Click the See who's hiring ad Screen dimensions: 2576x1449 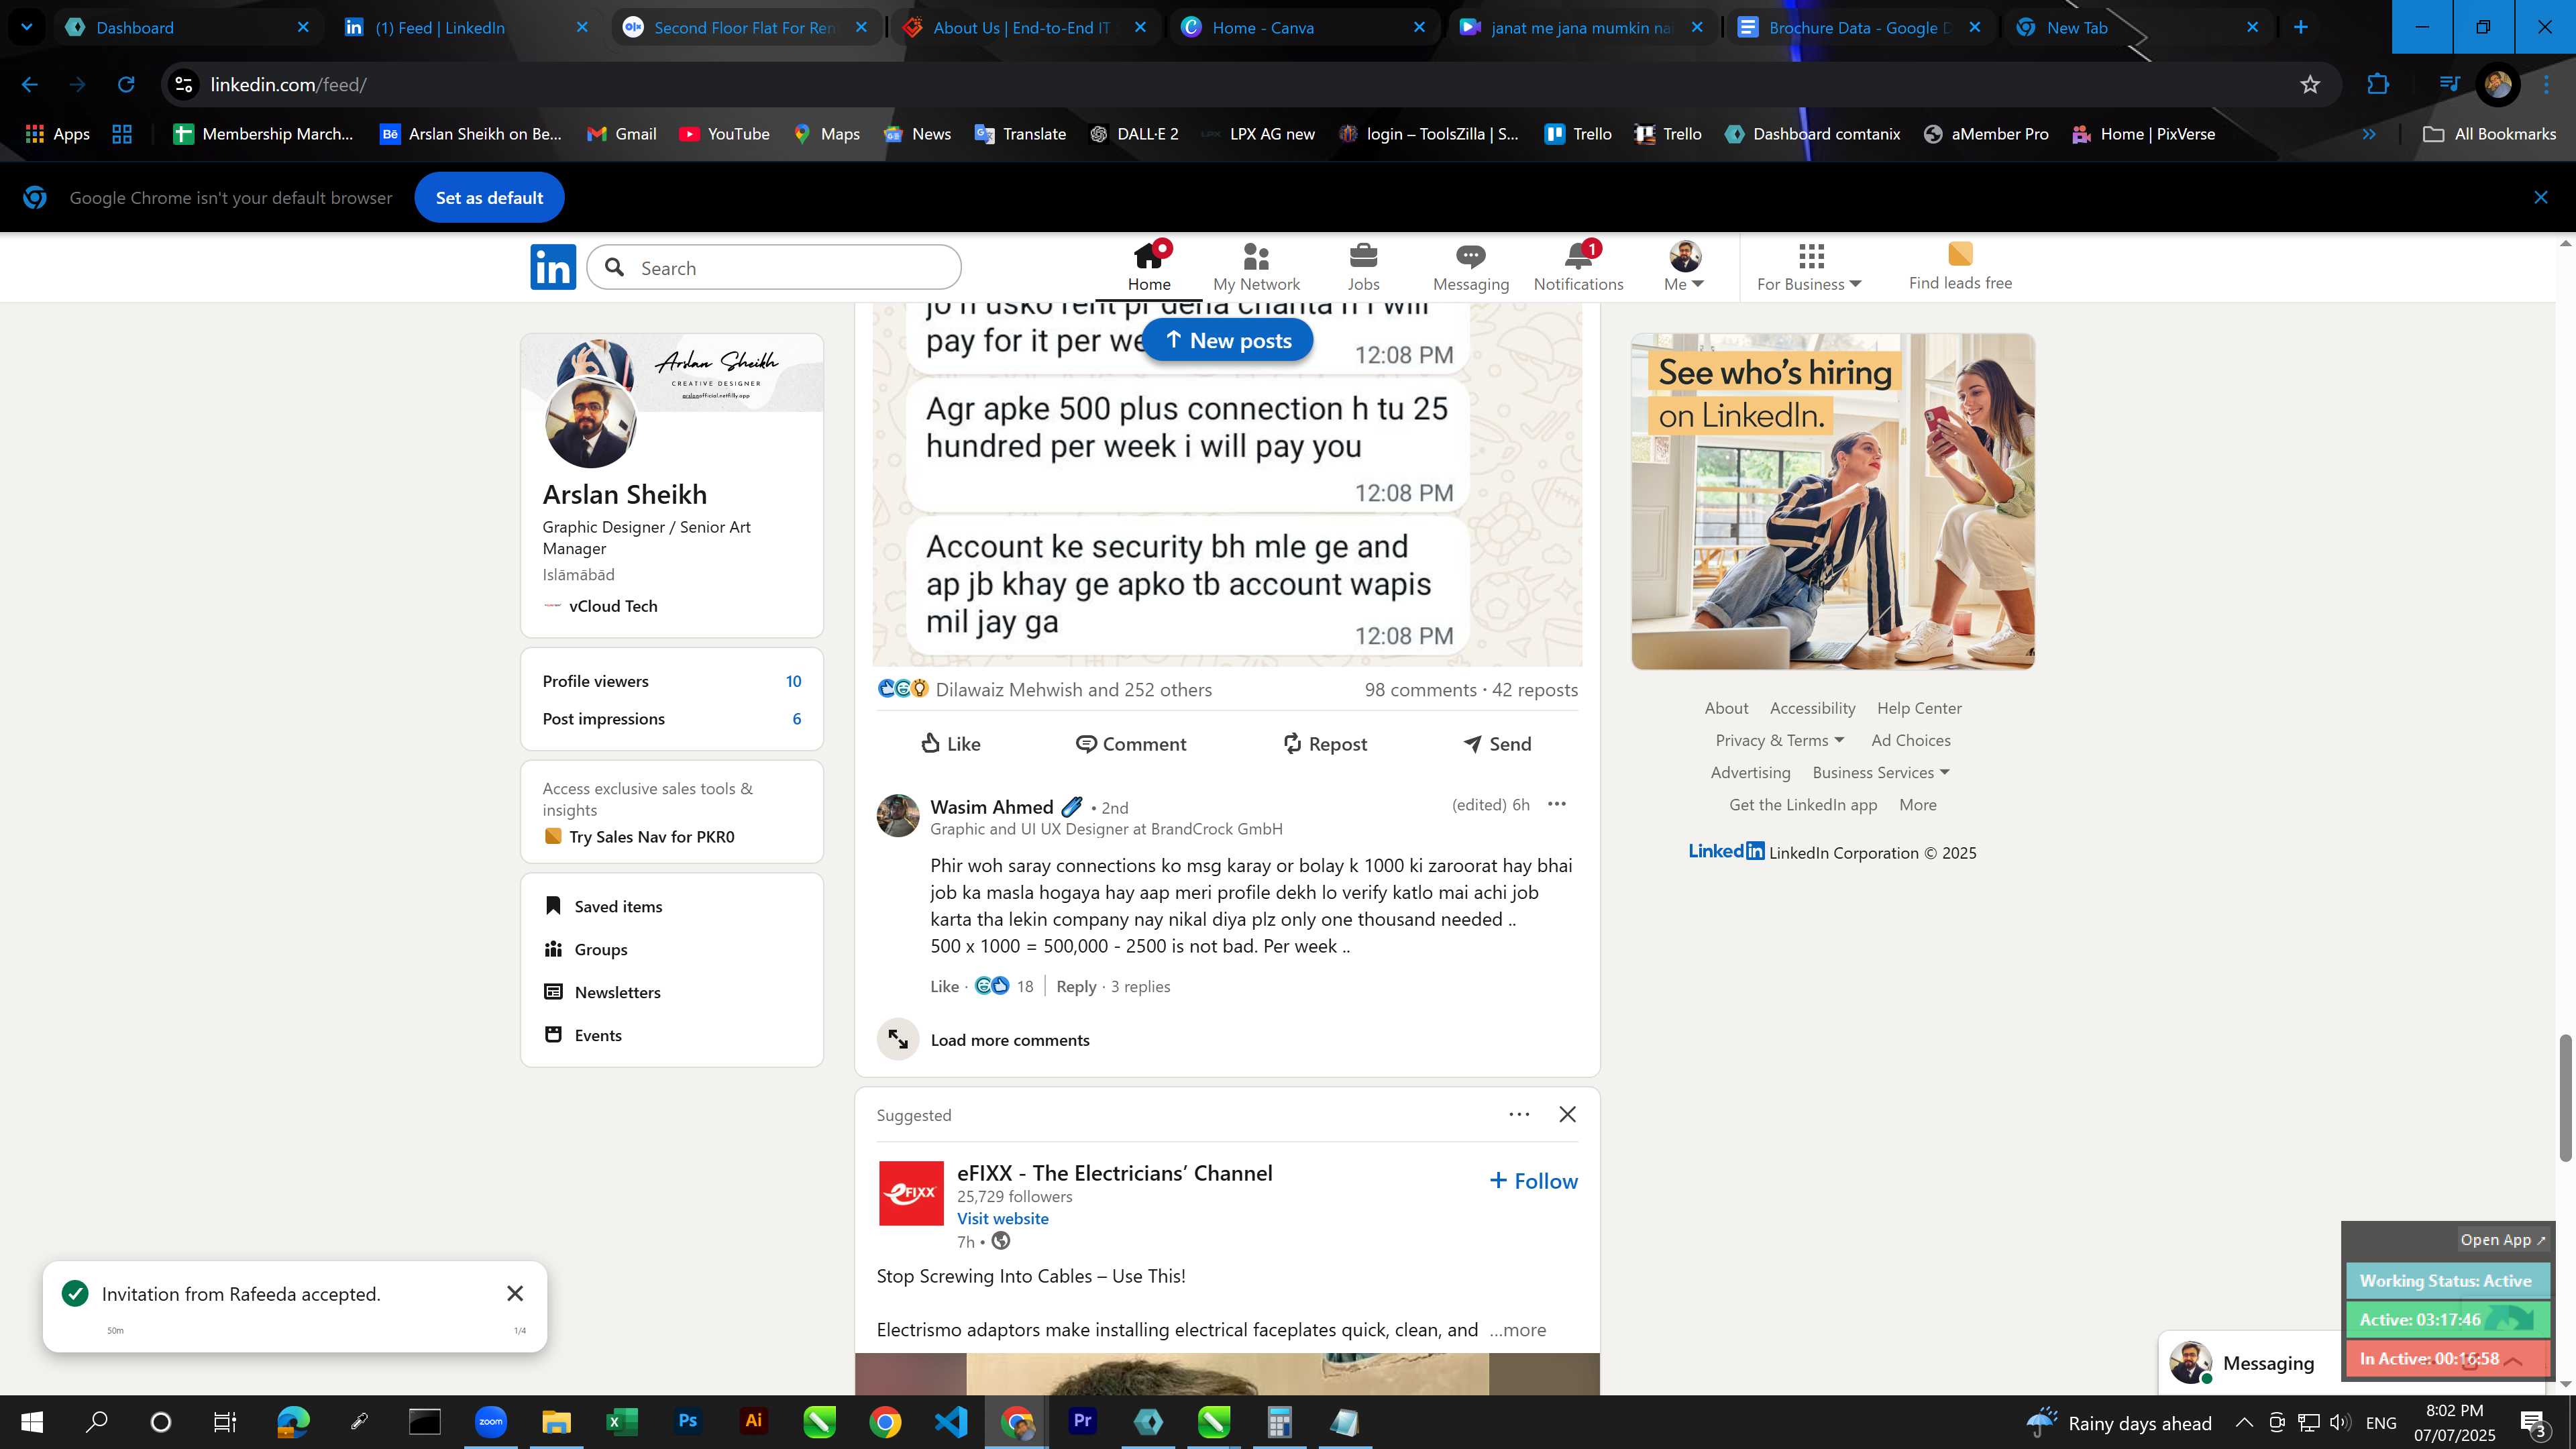pos(1832,502)
